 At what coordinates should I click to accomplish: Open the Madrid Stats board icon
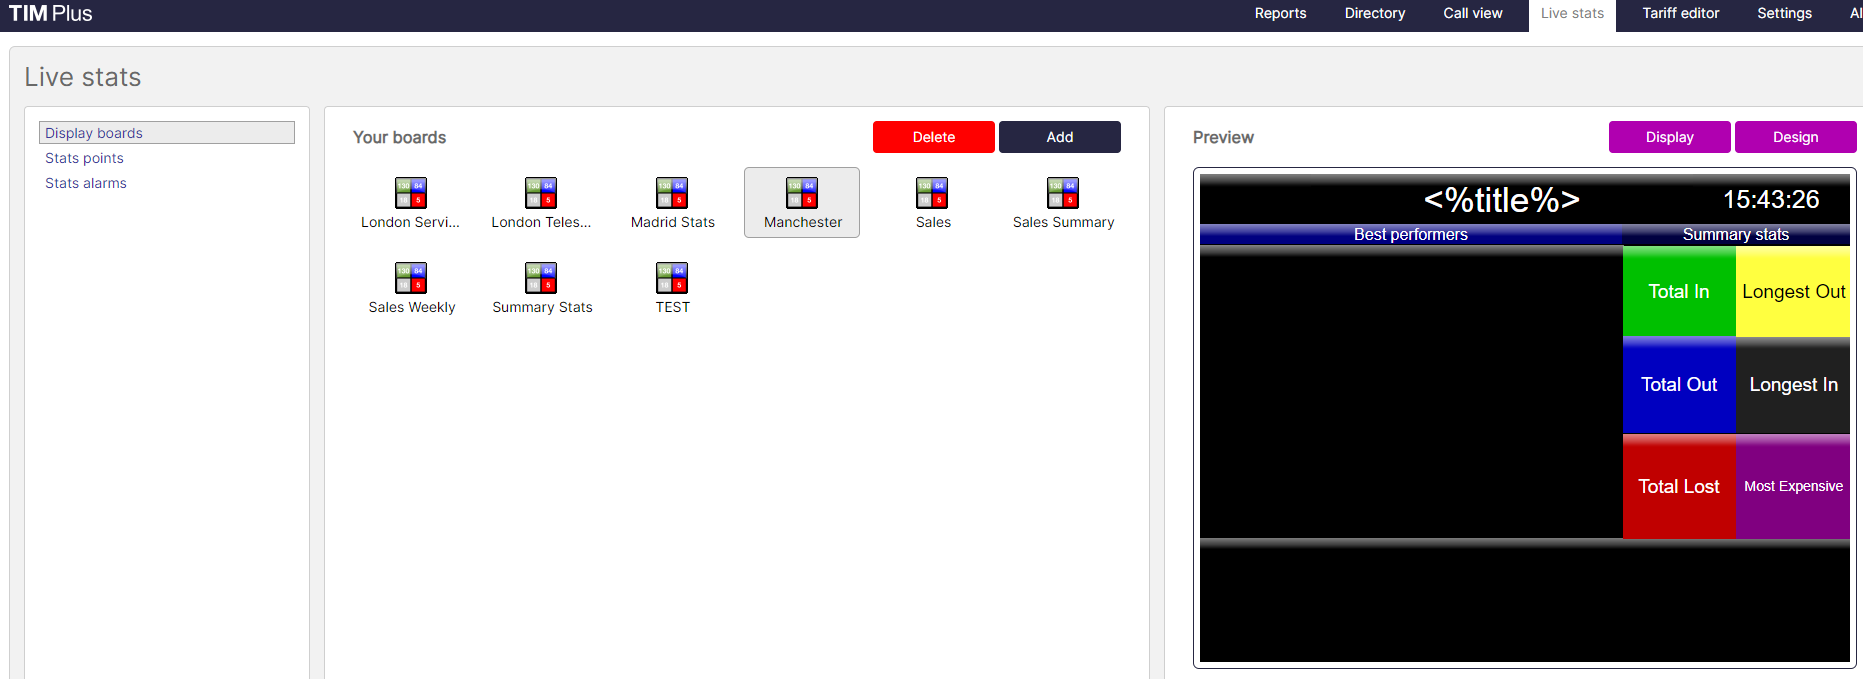[672, 193]
